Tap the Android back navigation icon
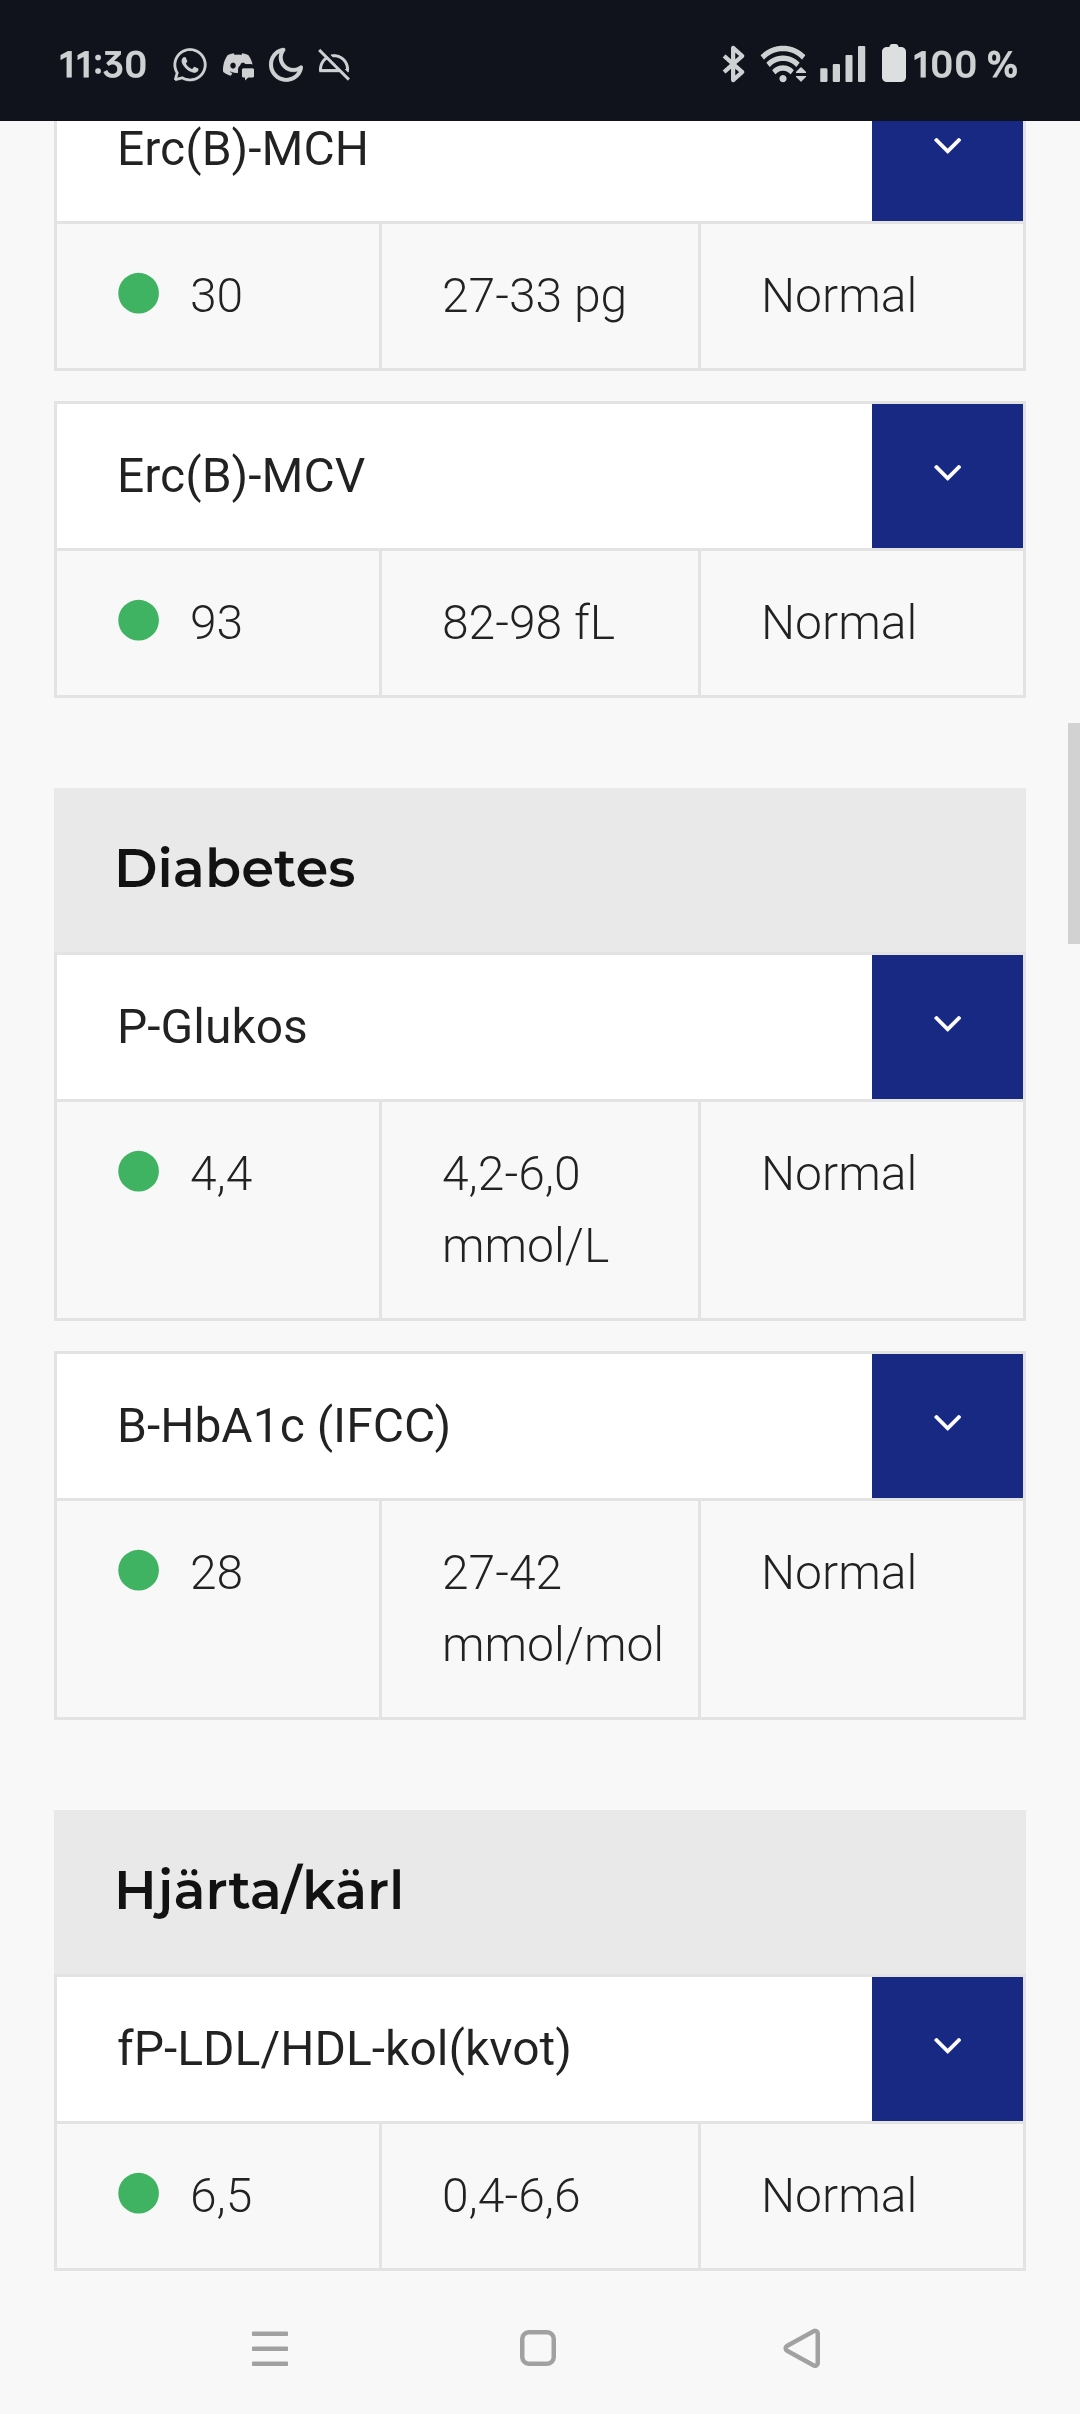Screen dimensions: 1080x2414 tap(802, 2348)
